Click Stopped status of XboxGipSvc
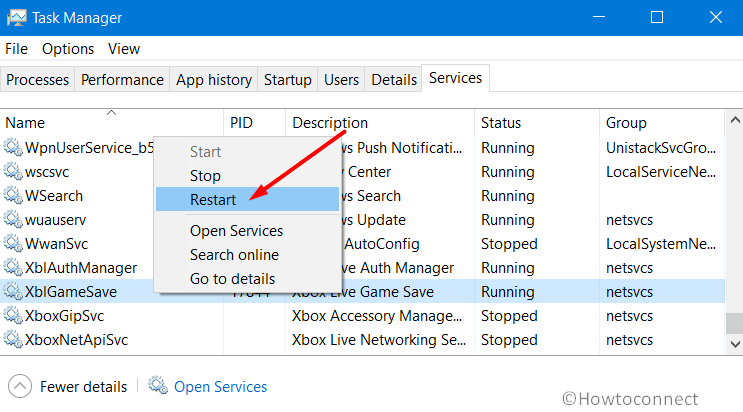Screen dimensions: 743x412 (509, 316)
